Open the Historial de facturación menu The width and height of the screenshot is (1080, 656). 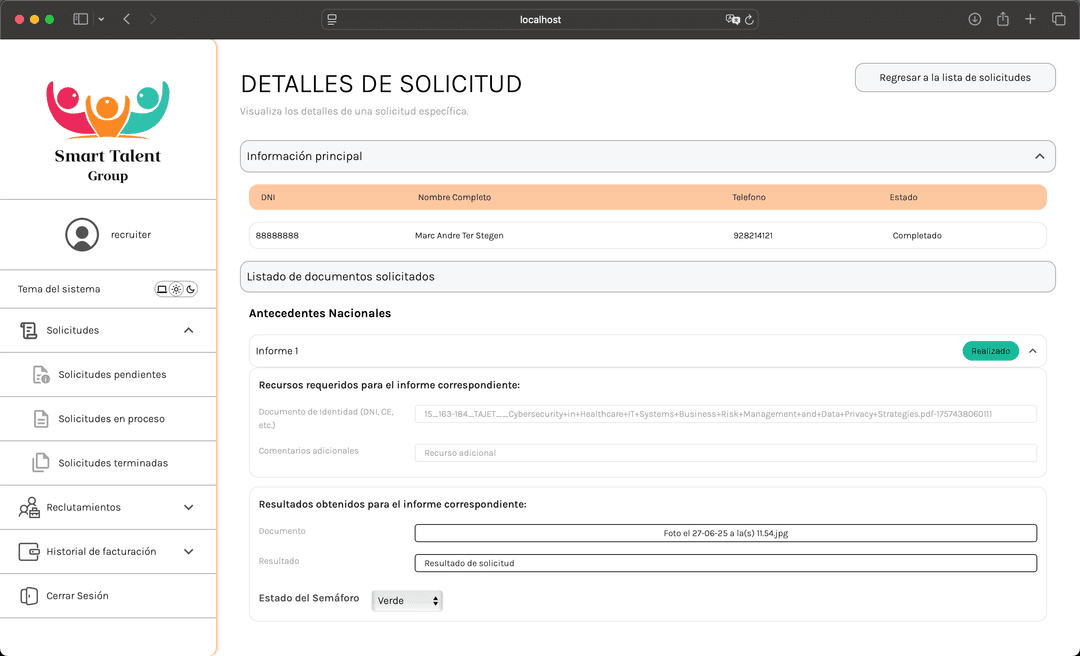point(188,551)
